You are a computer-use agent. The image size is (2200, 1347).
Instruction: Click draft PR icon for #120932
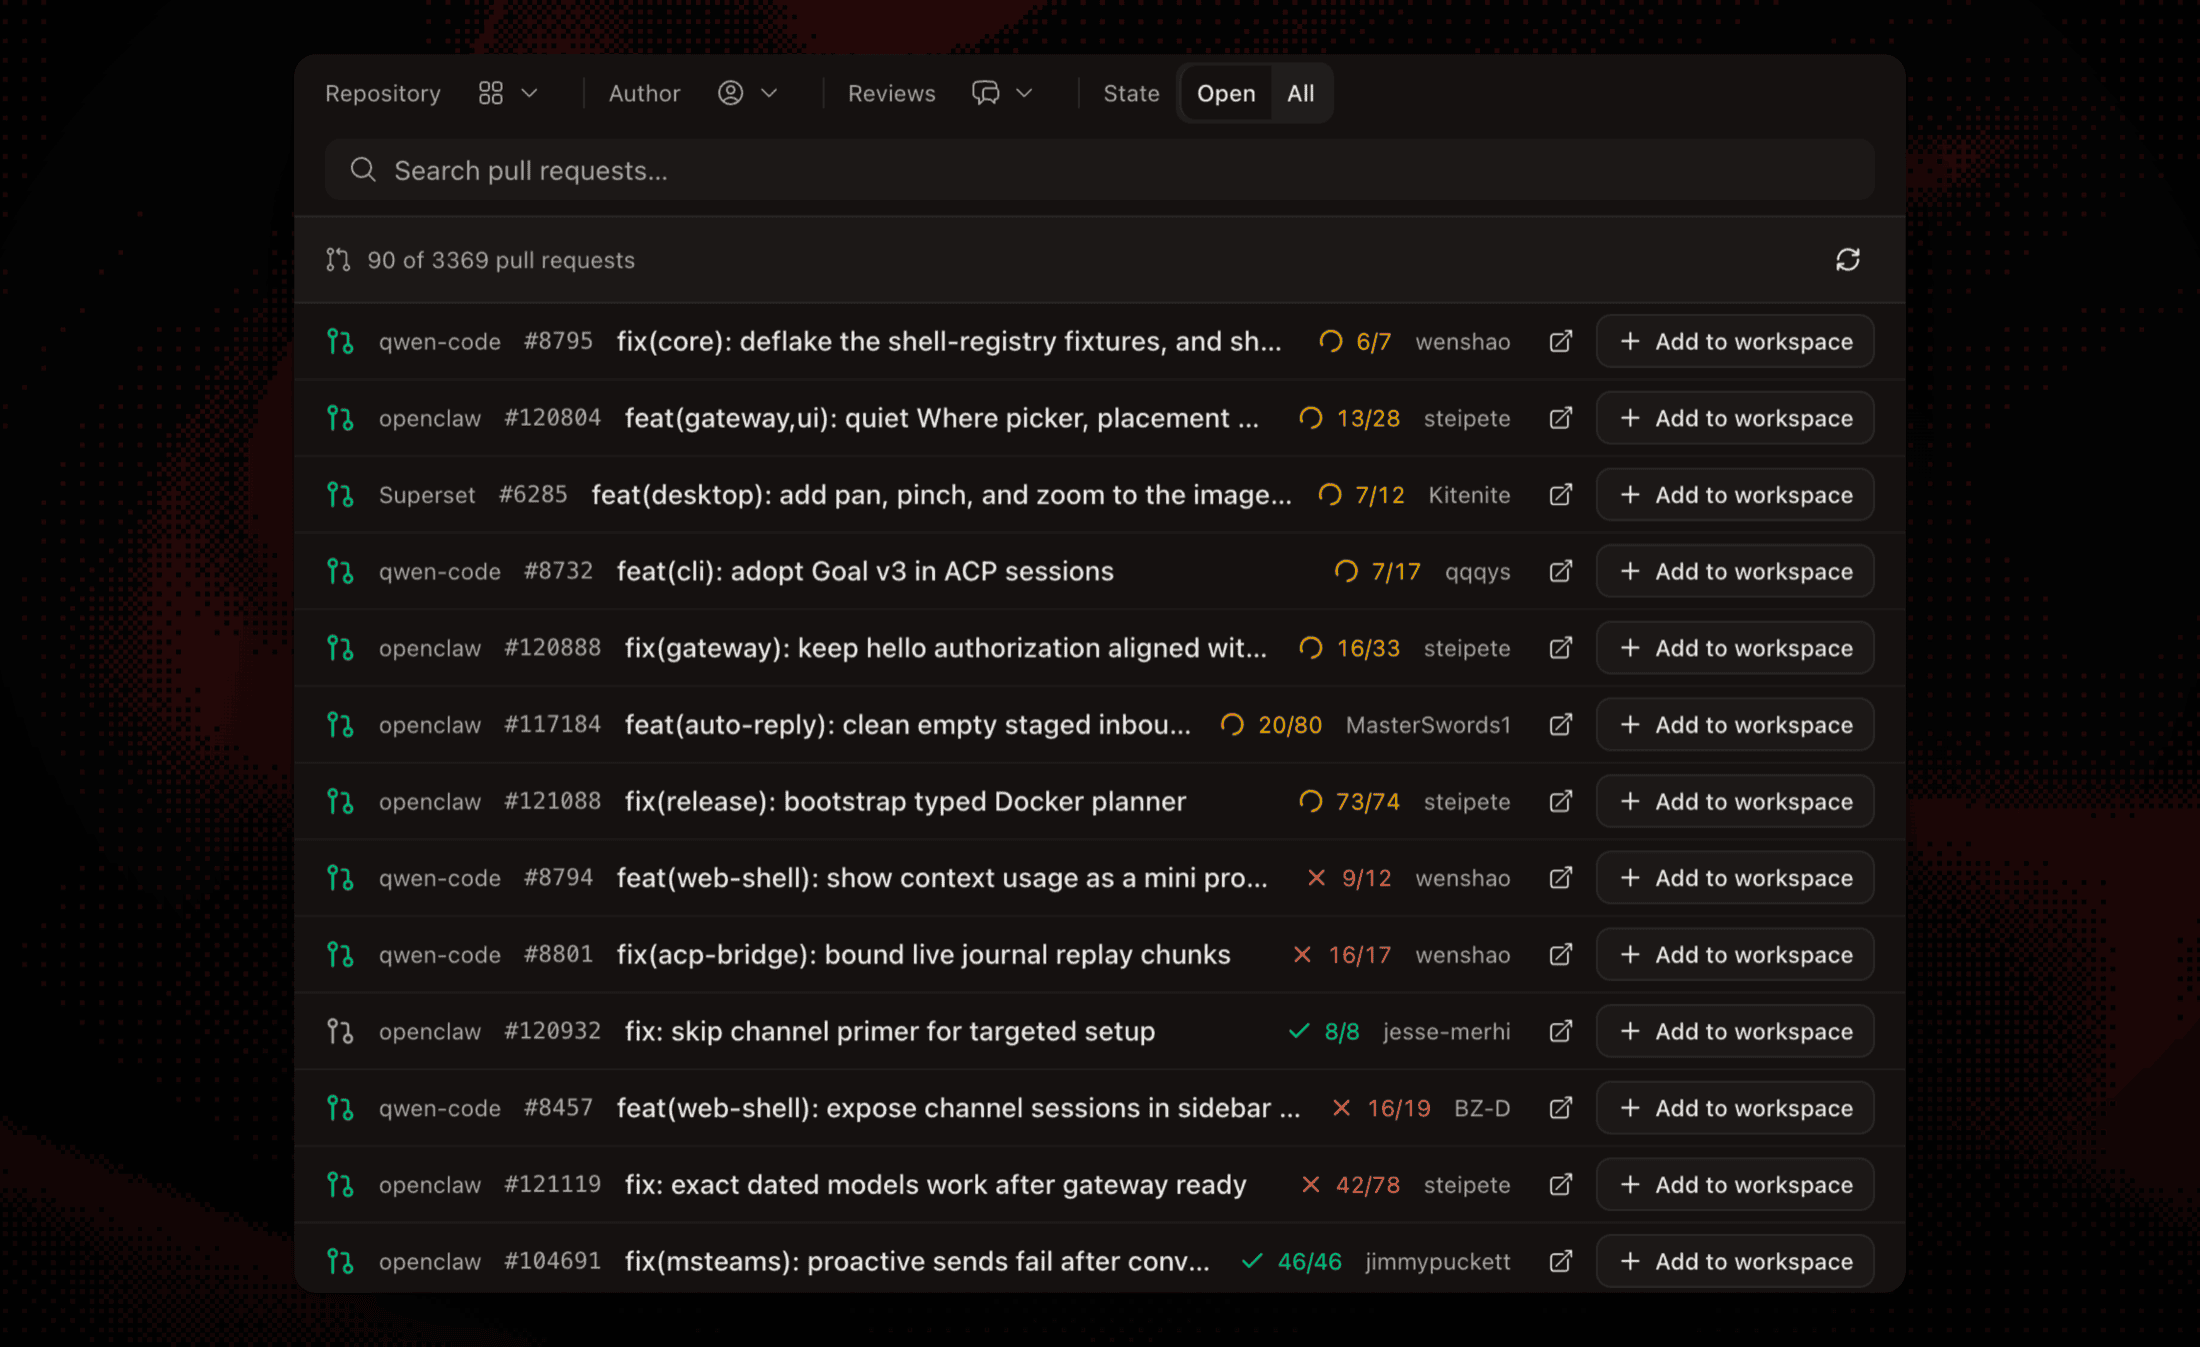point(340,1031)
